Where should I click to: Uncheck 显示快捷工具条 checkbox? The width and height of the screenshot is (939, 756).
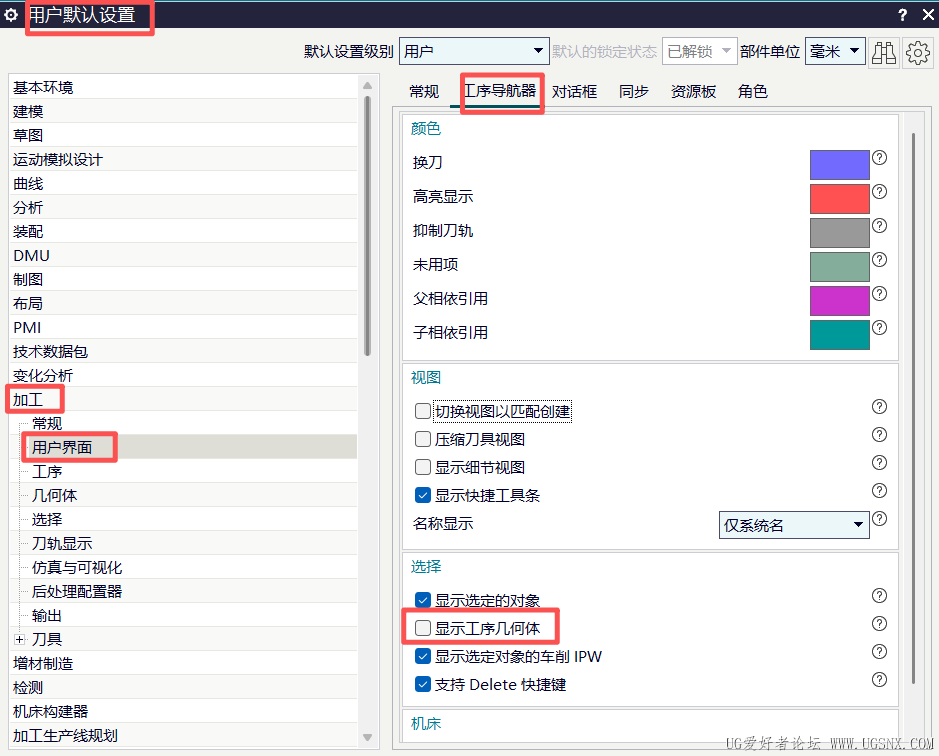coord(423,495)
